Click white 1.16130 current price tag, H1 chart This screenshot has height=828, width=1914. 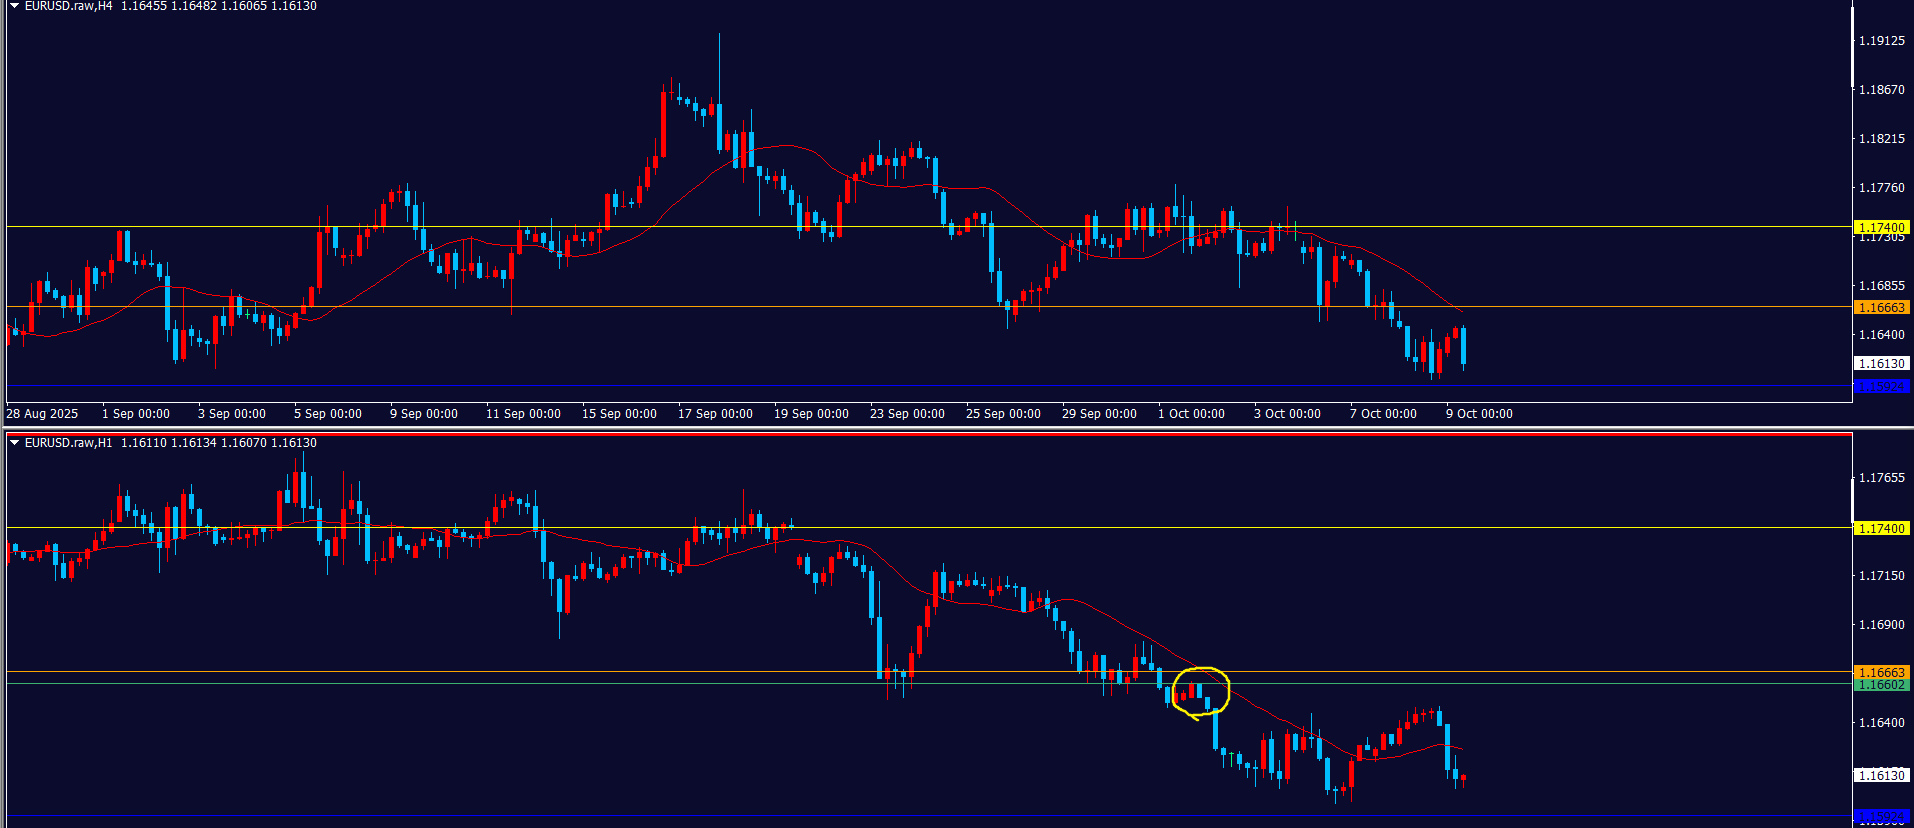1881,775
